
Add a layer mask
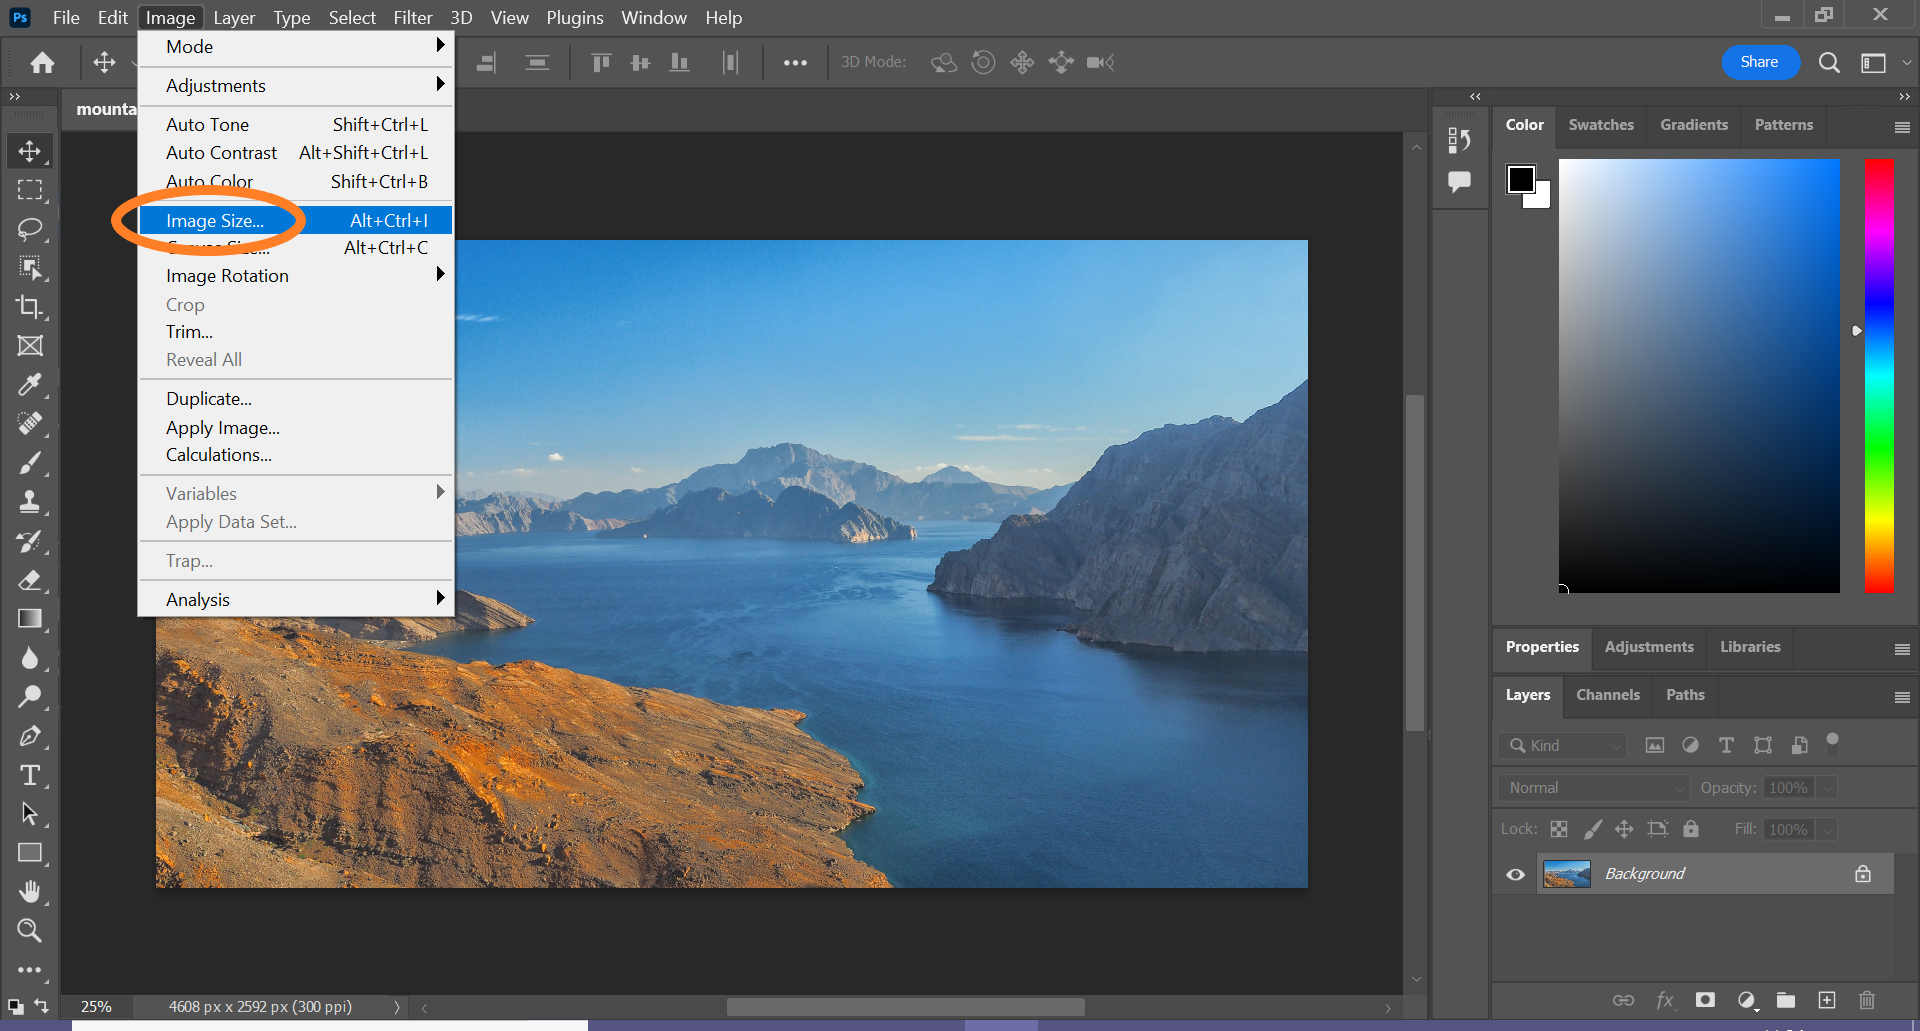[x=1706, y=1000]
